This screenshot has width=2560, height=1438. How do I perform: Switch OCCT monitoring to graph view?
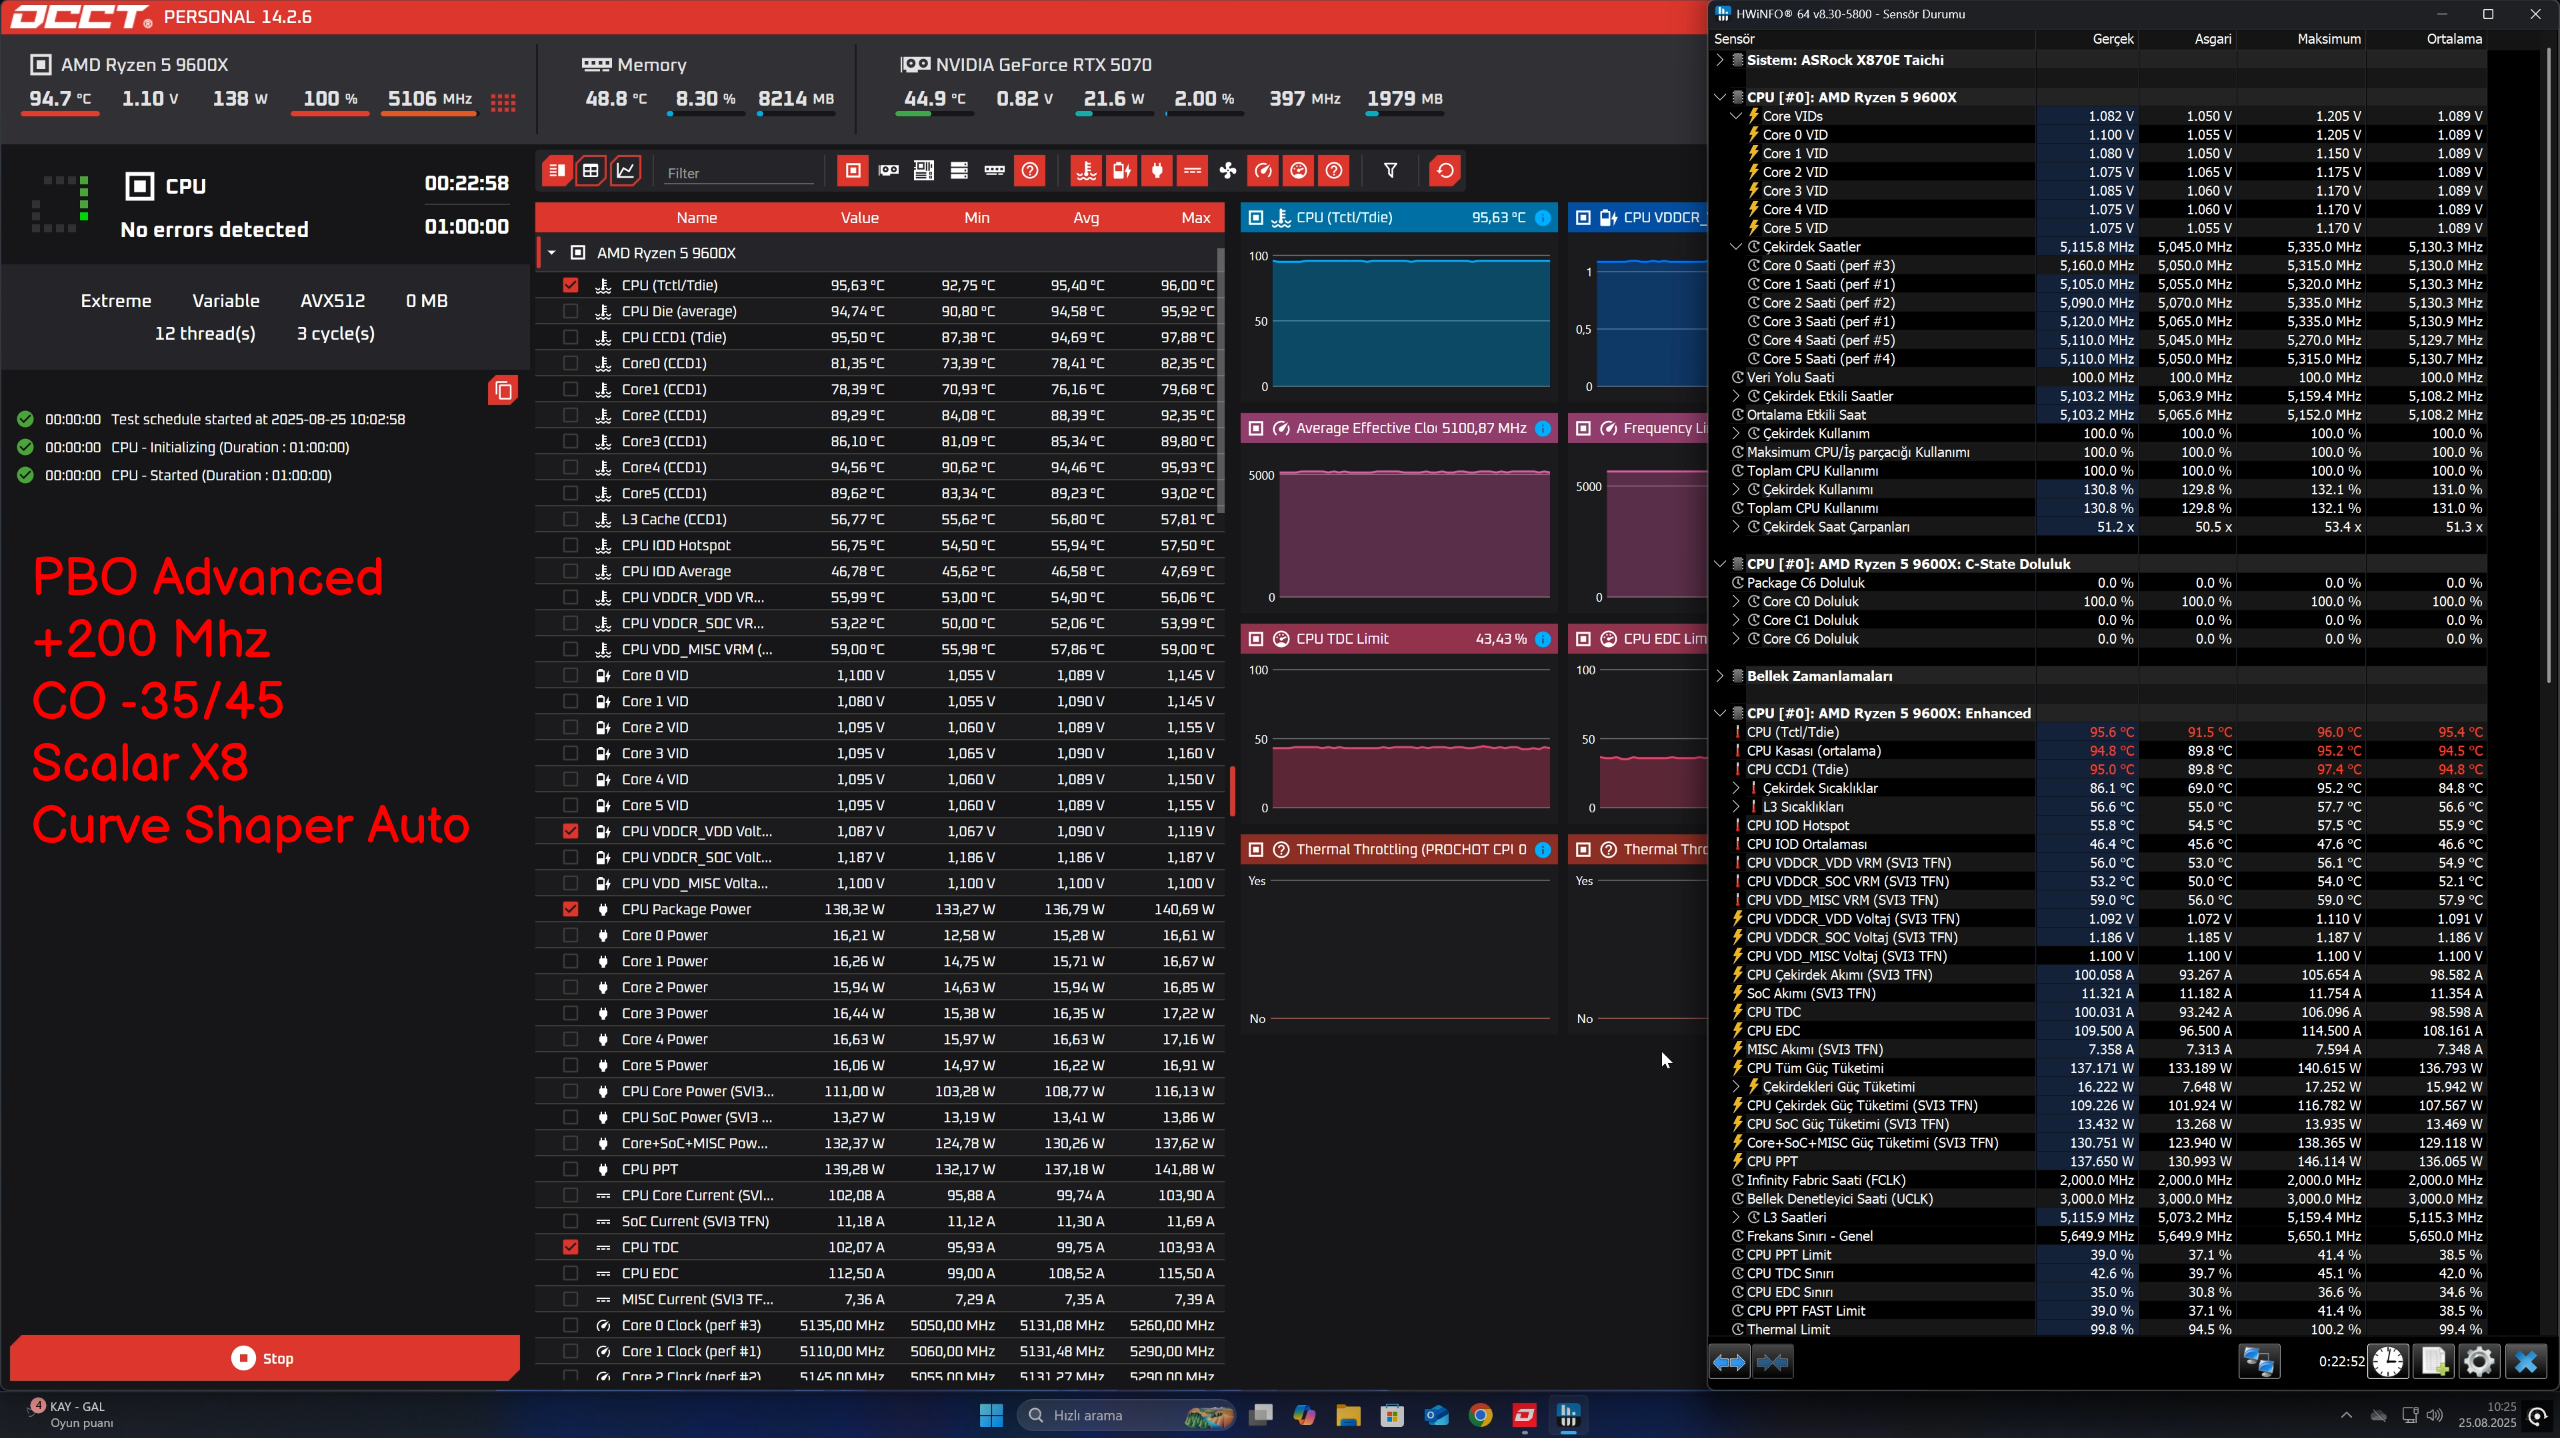click(626, 171)
